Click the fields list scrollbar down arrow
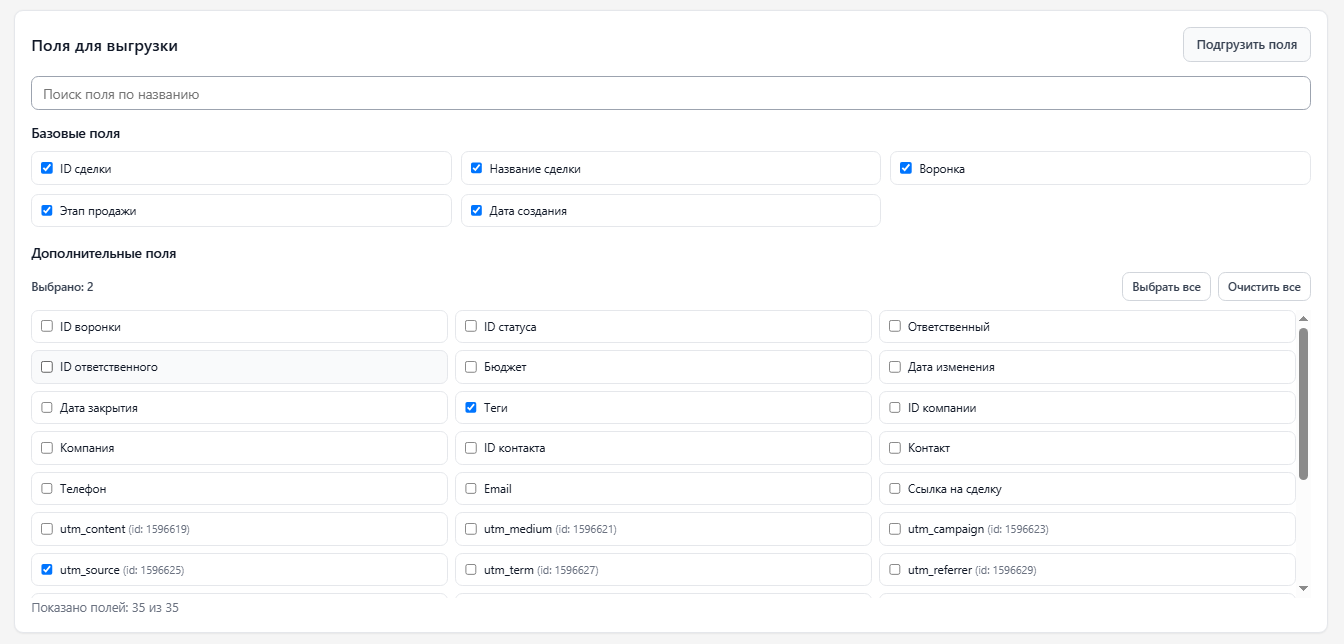This screenshot has height=644, width=1344. pos(1303,588)
